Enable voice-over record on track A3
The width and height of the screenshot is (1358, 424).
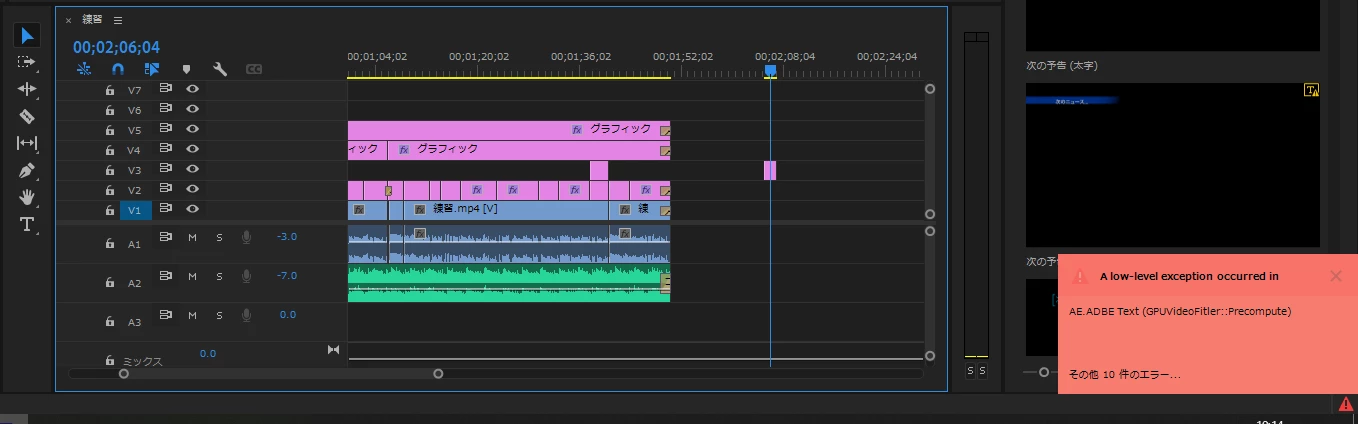(246, 315)
